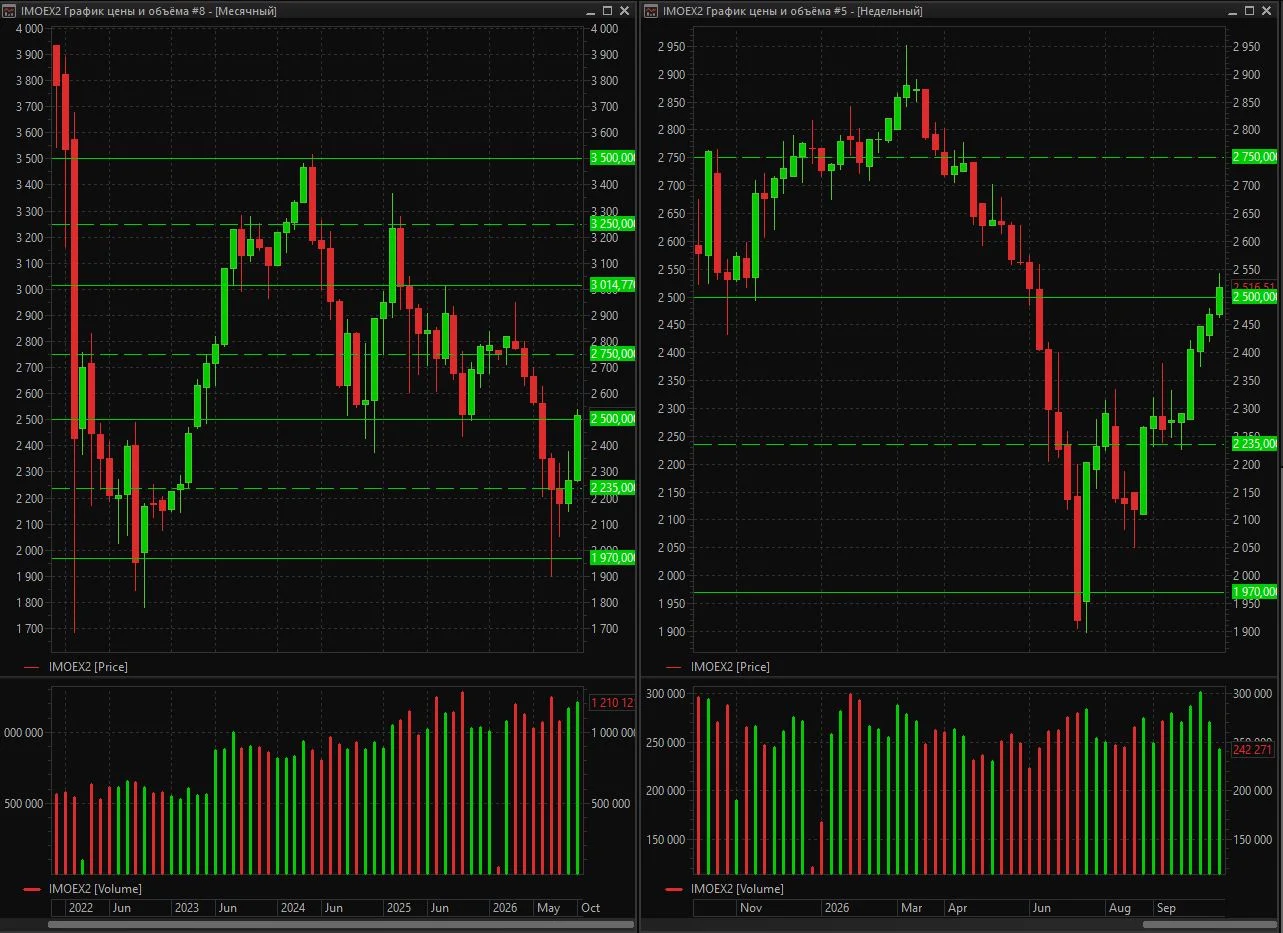1283x933 pixels.
Task: Click the 2024 label on monthly time axis
Action: click(x=293, y=908)
